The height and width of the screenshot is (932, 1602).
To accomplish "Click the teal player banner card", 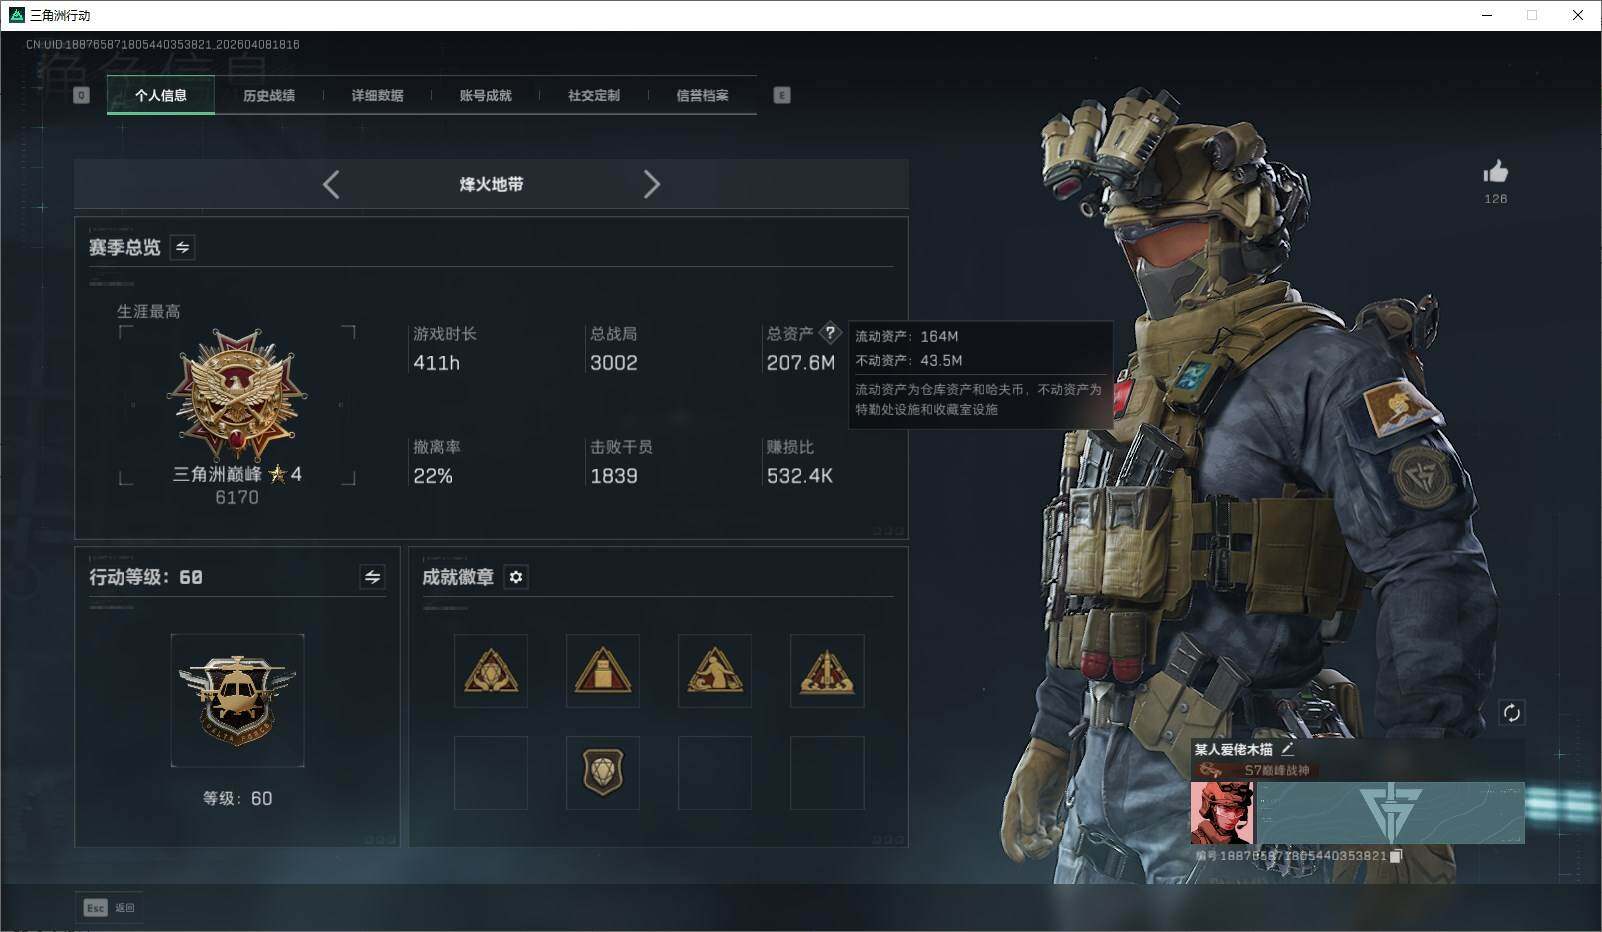I will point(1391,813).
